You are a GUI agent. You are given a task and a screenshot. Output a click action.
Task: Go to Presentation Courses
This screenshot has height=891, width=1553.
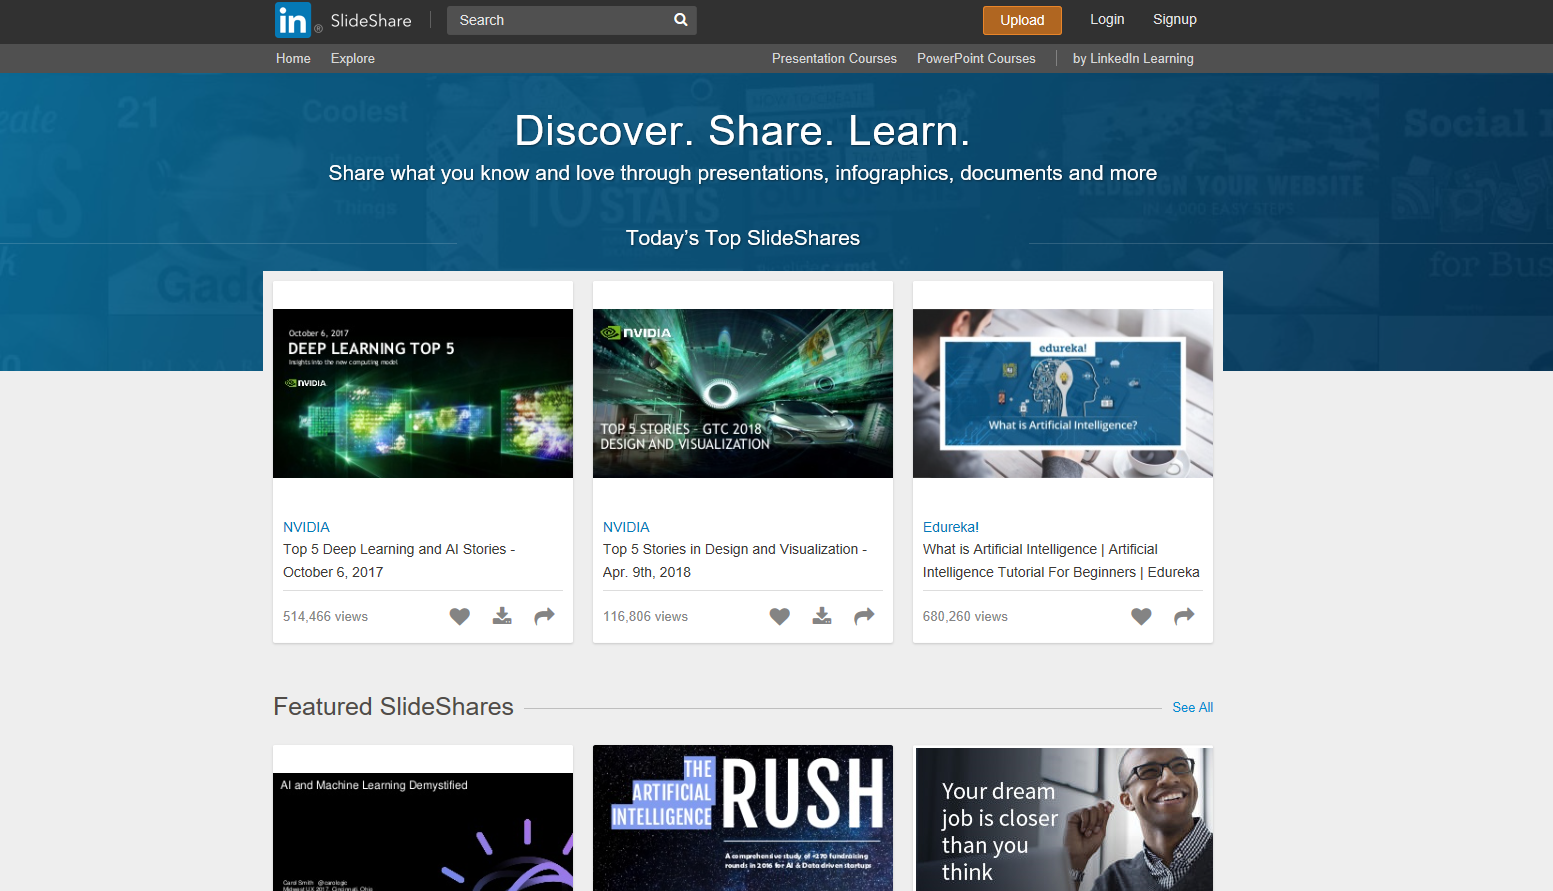[x=834, y=59]
